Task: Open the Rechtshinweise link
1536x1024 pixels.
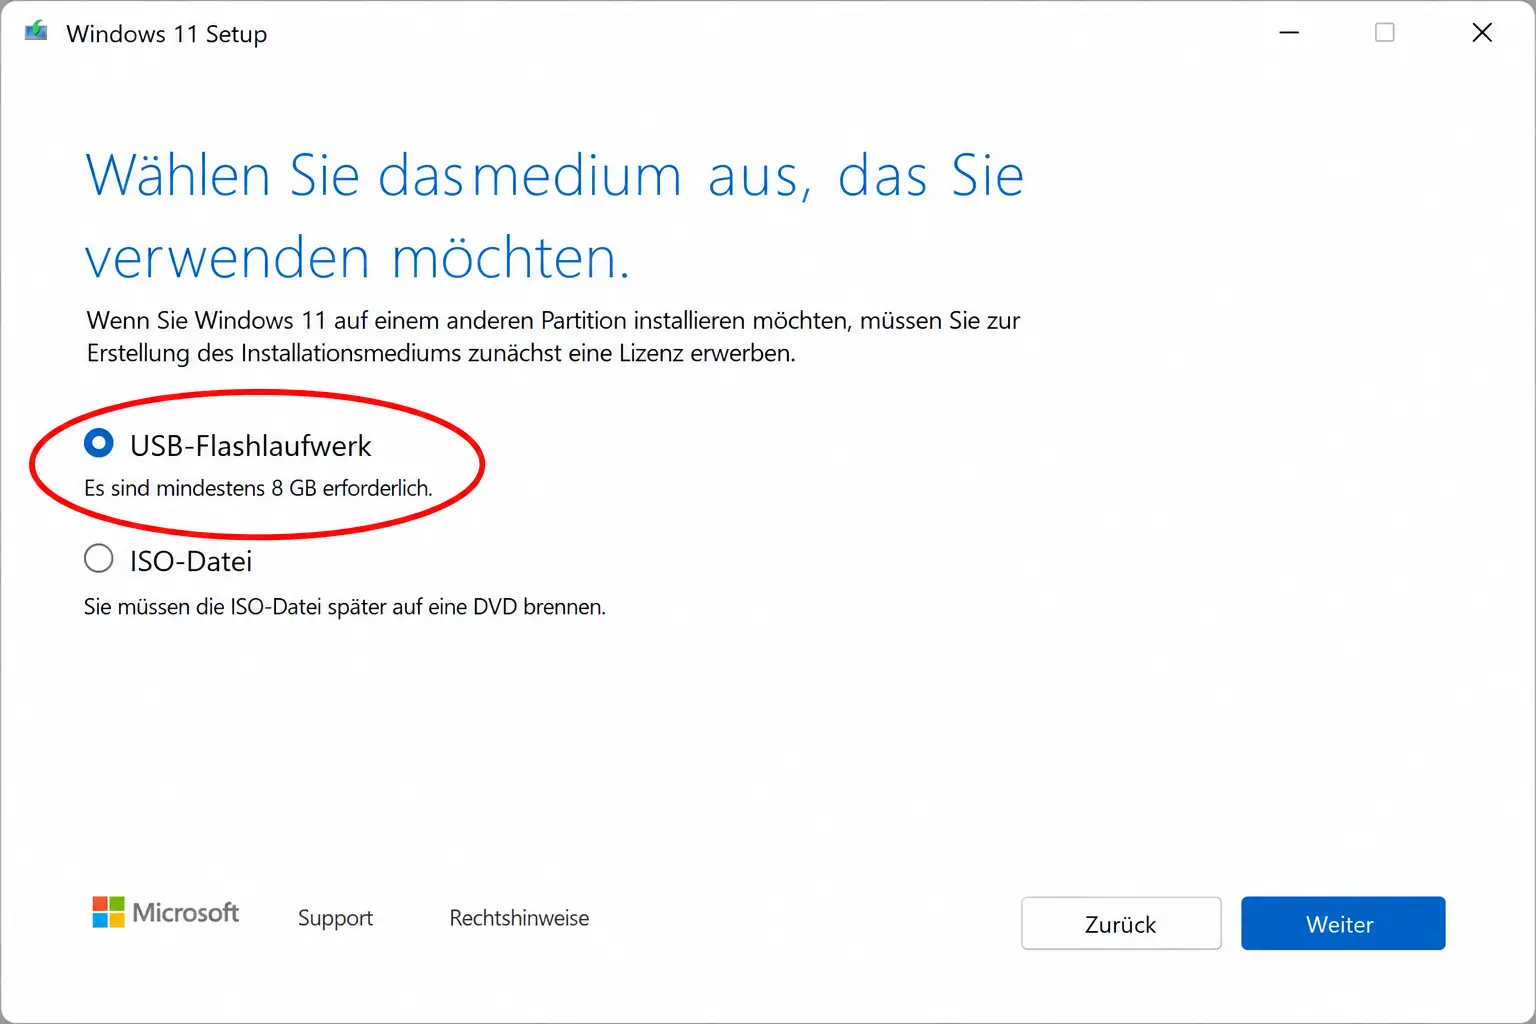Action: tap(519, 918)
